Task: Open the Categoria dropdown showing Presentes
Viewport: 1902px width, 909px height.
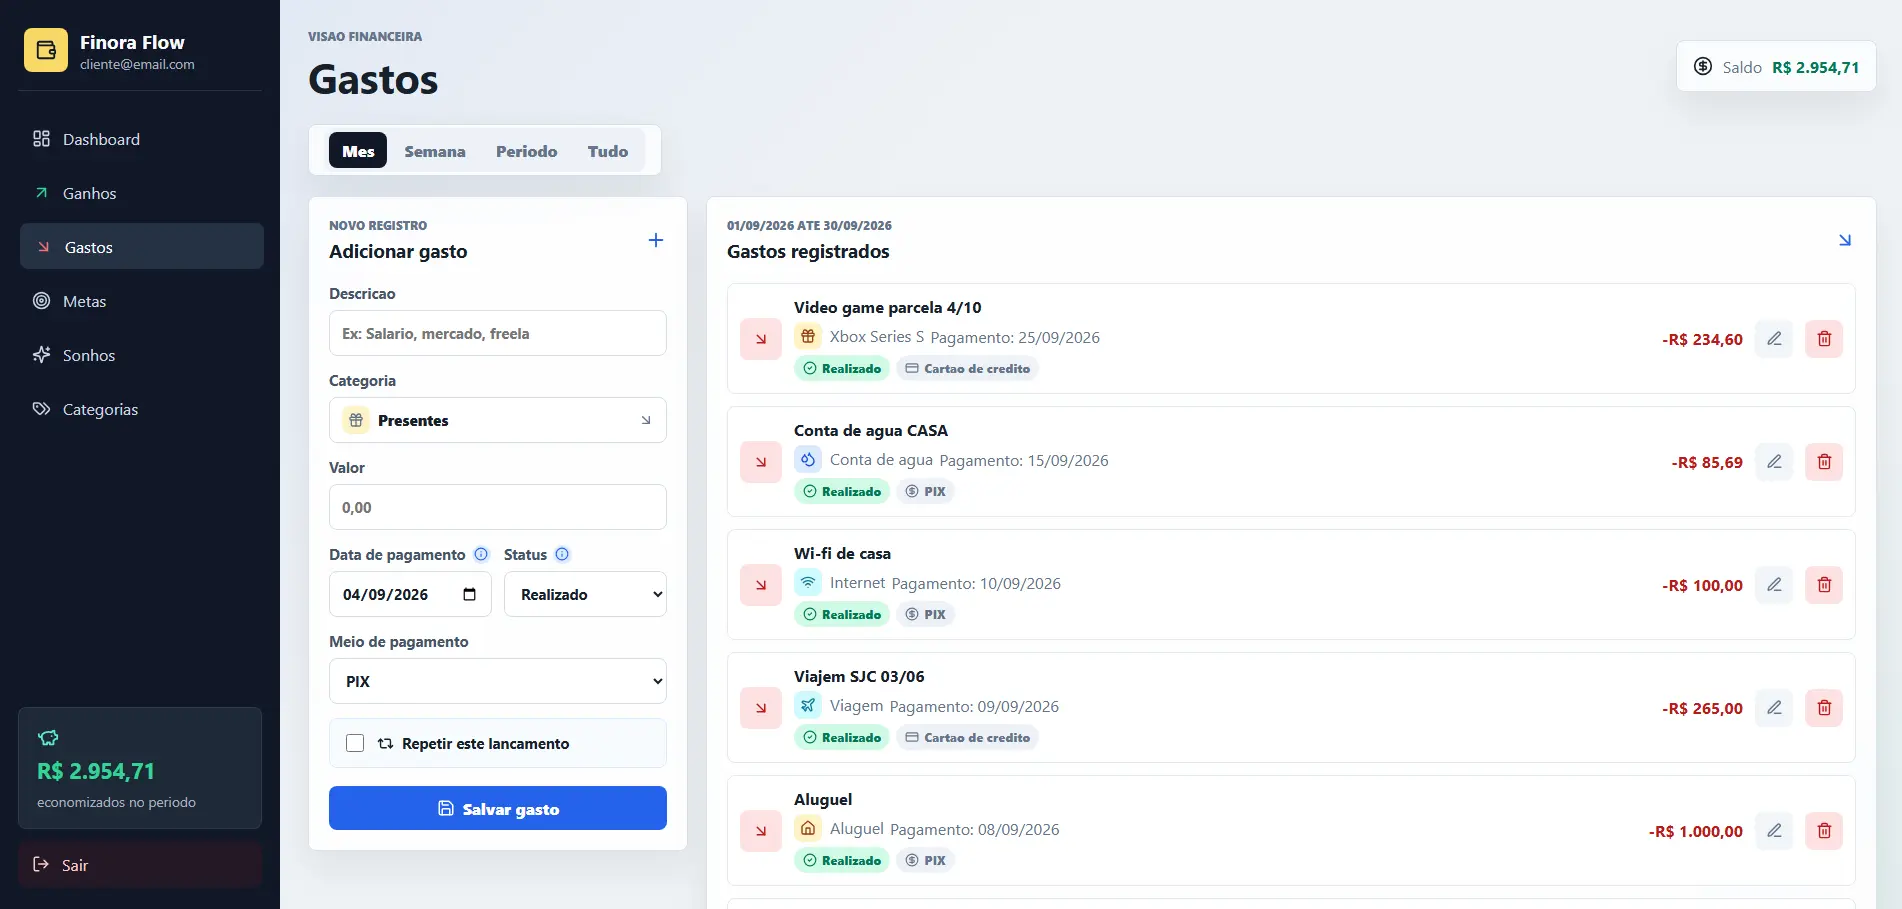Action: coord(498,420)
